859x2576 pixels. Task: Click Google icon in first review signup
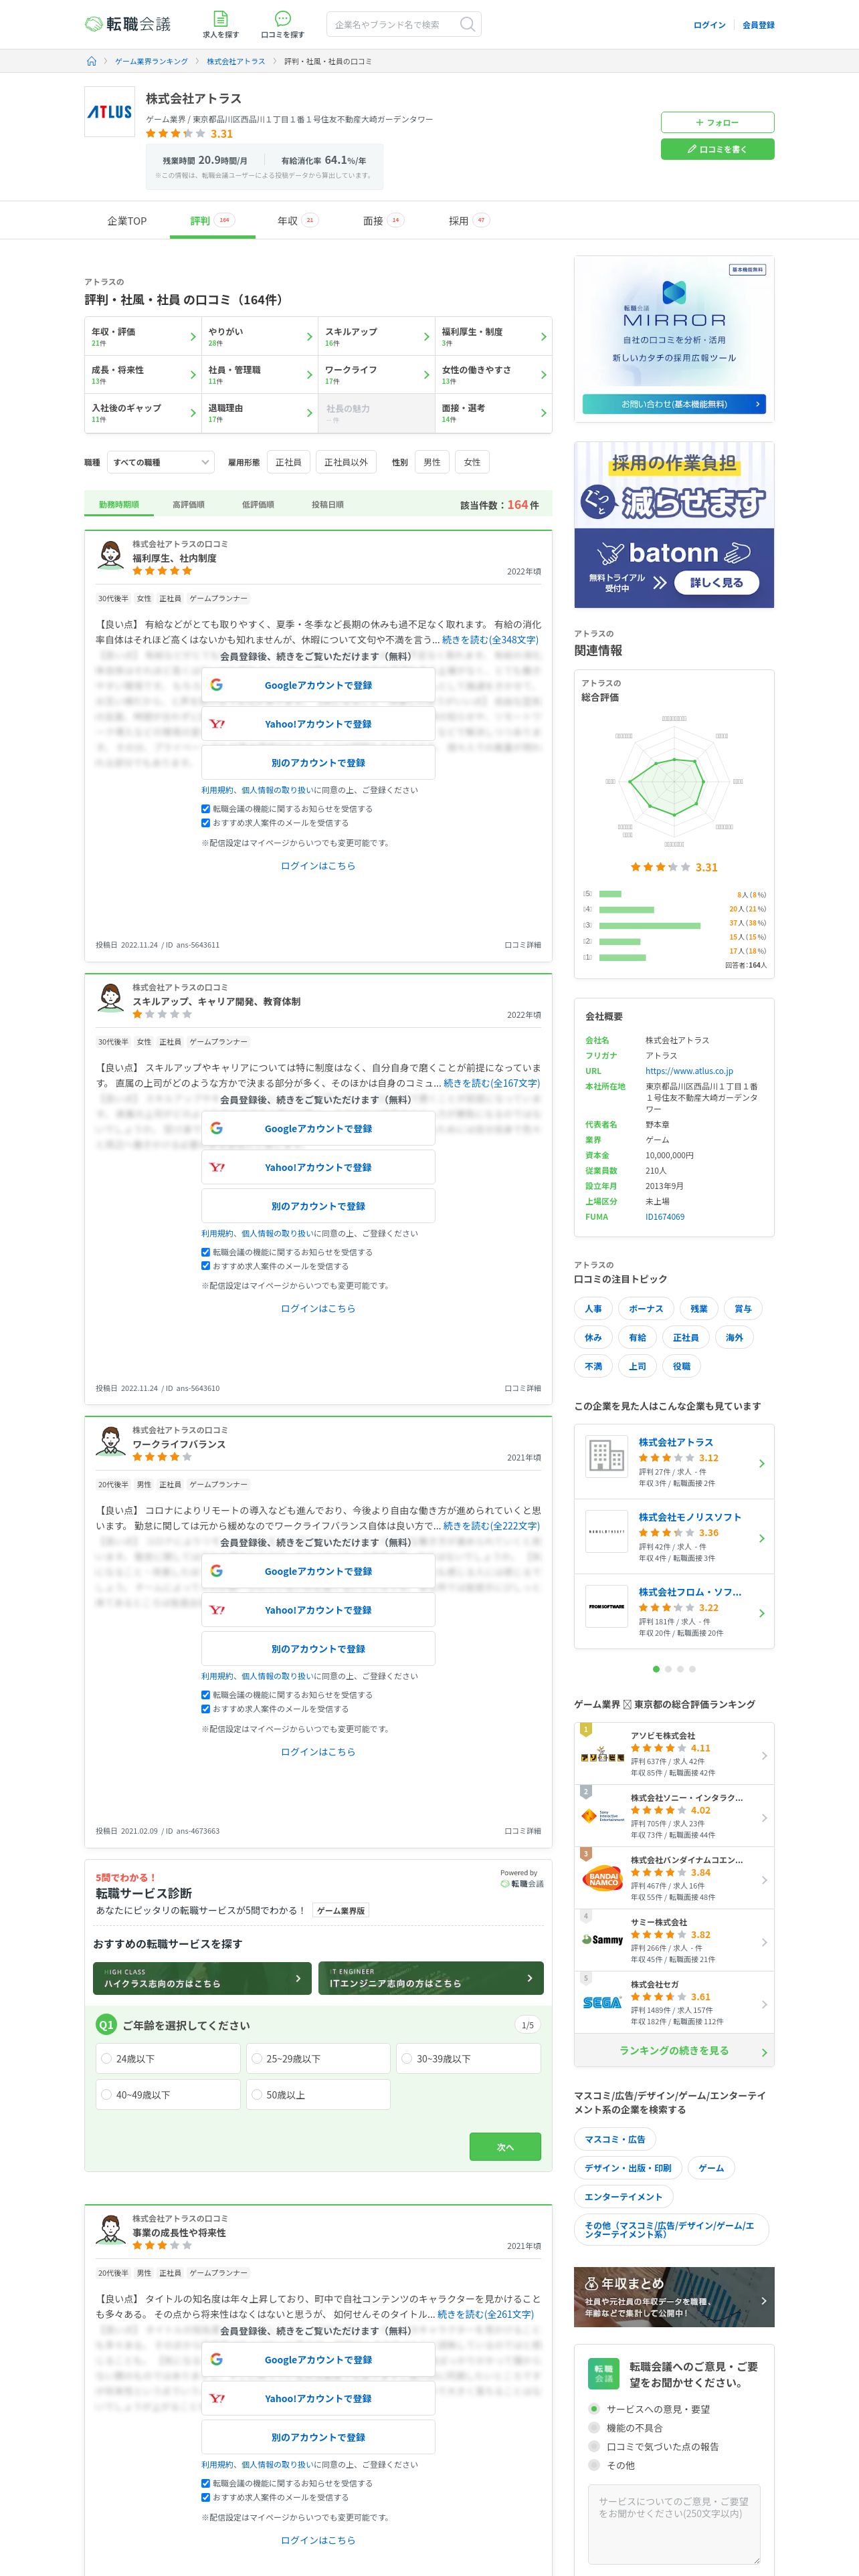217,685
